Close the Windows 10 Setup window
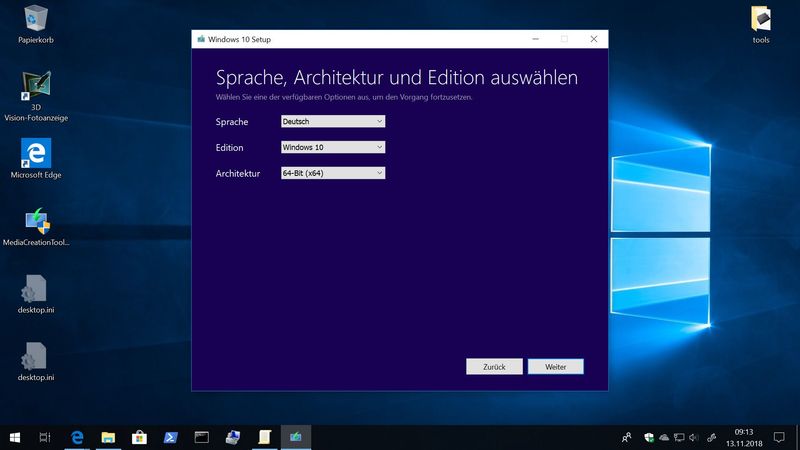Screen dimensions: 800x450 pyautogui.click(x=593, y=39)
